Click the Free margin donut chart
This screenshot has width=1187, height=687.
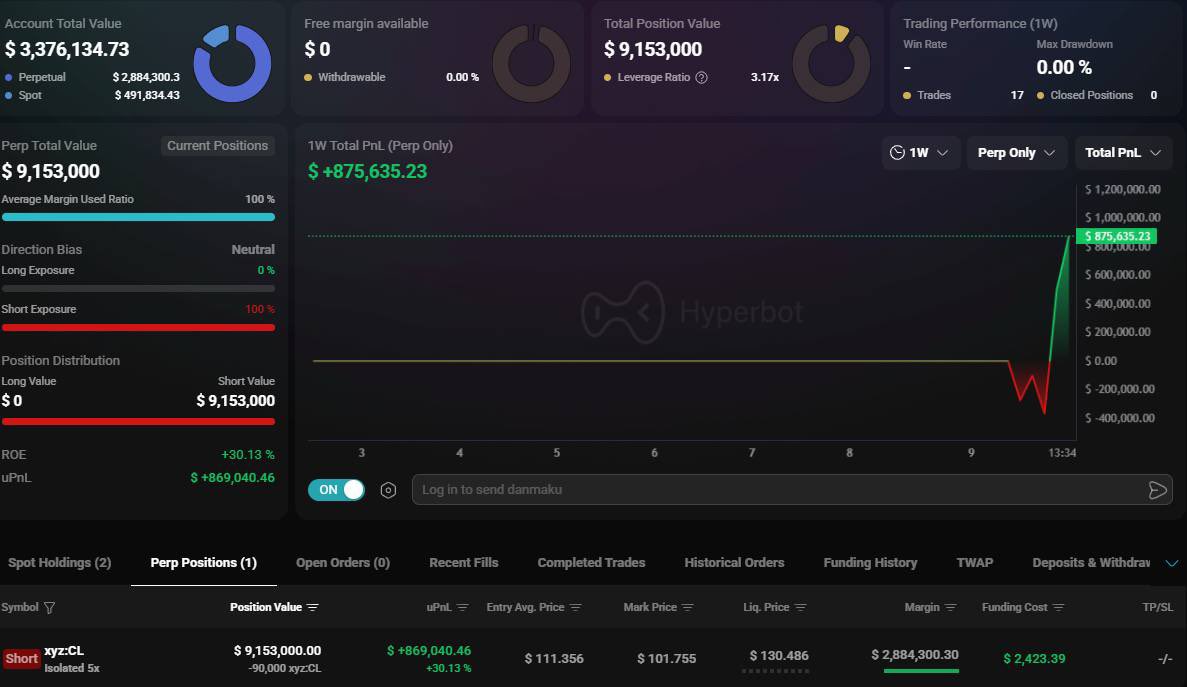(531, 64)
